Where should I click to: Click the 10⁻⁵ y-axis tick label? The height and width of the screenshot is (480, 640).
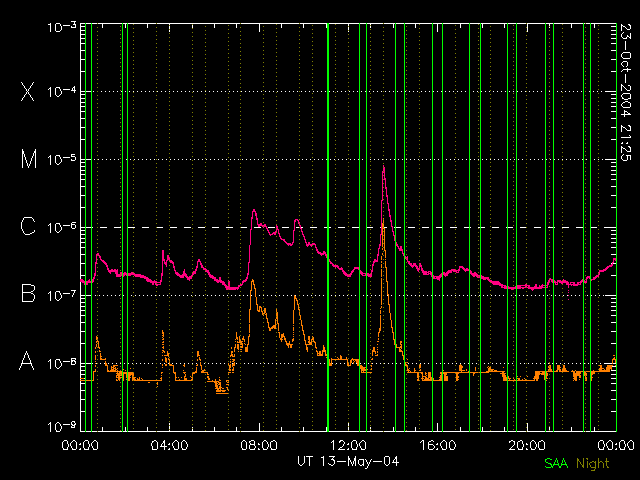[62, 159]
